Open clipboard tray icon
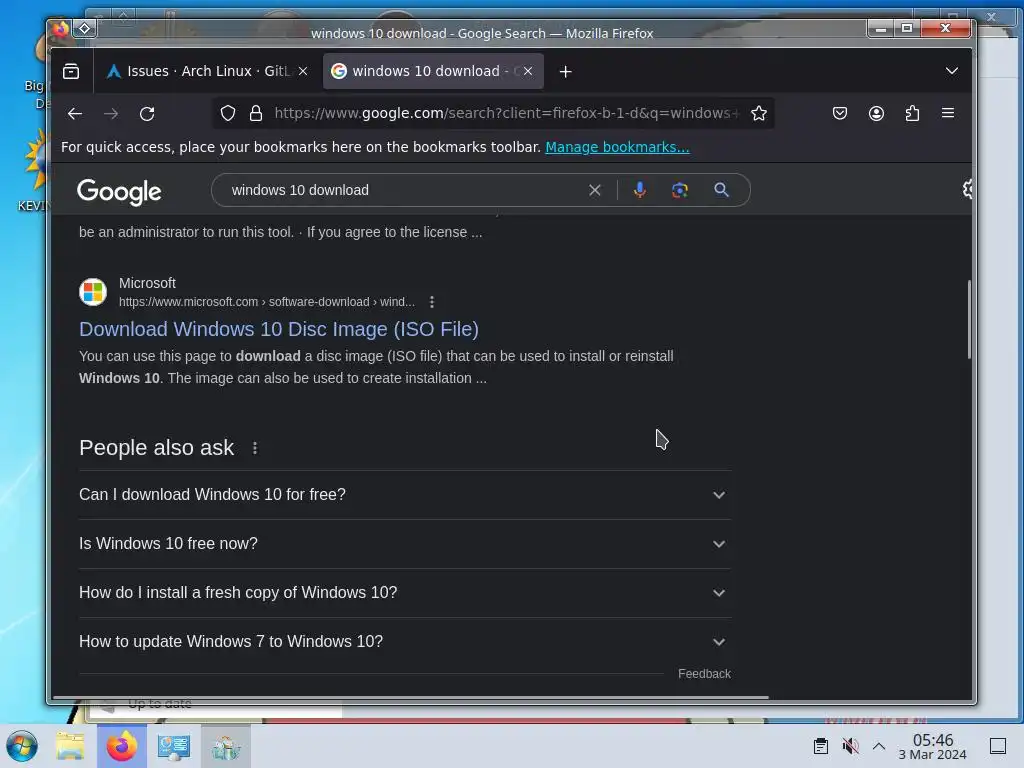This screenshot has height=768, width=1024. [821, 746]
